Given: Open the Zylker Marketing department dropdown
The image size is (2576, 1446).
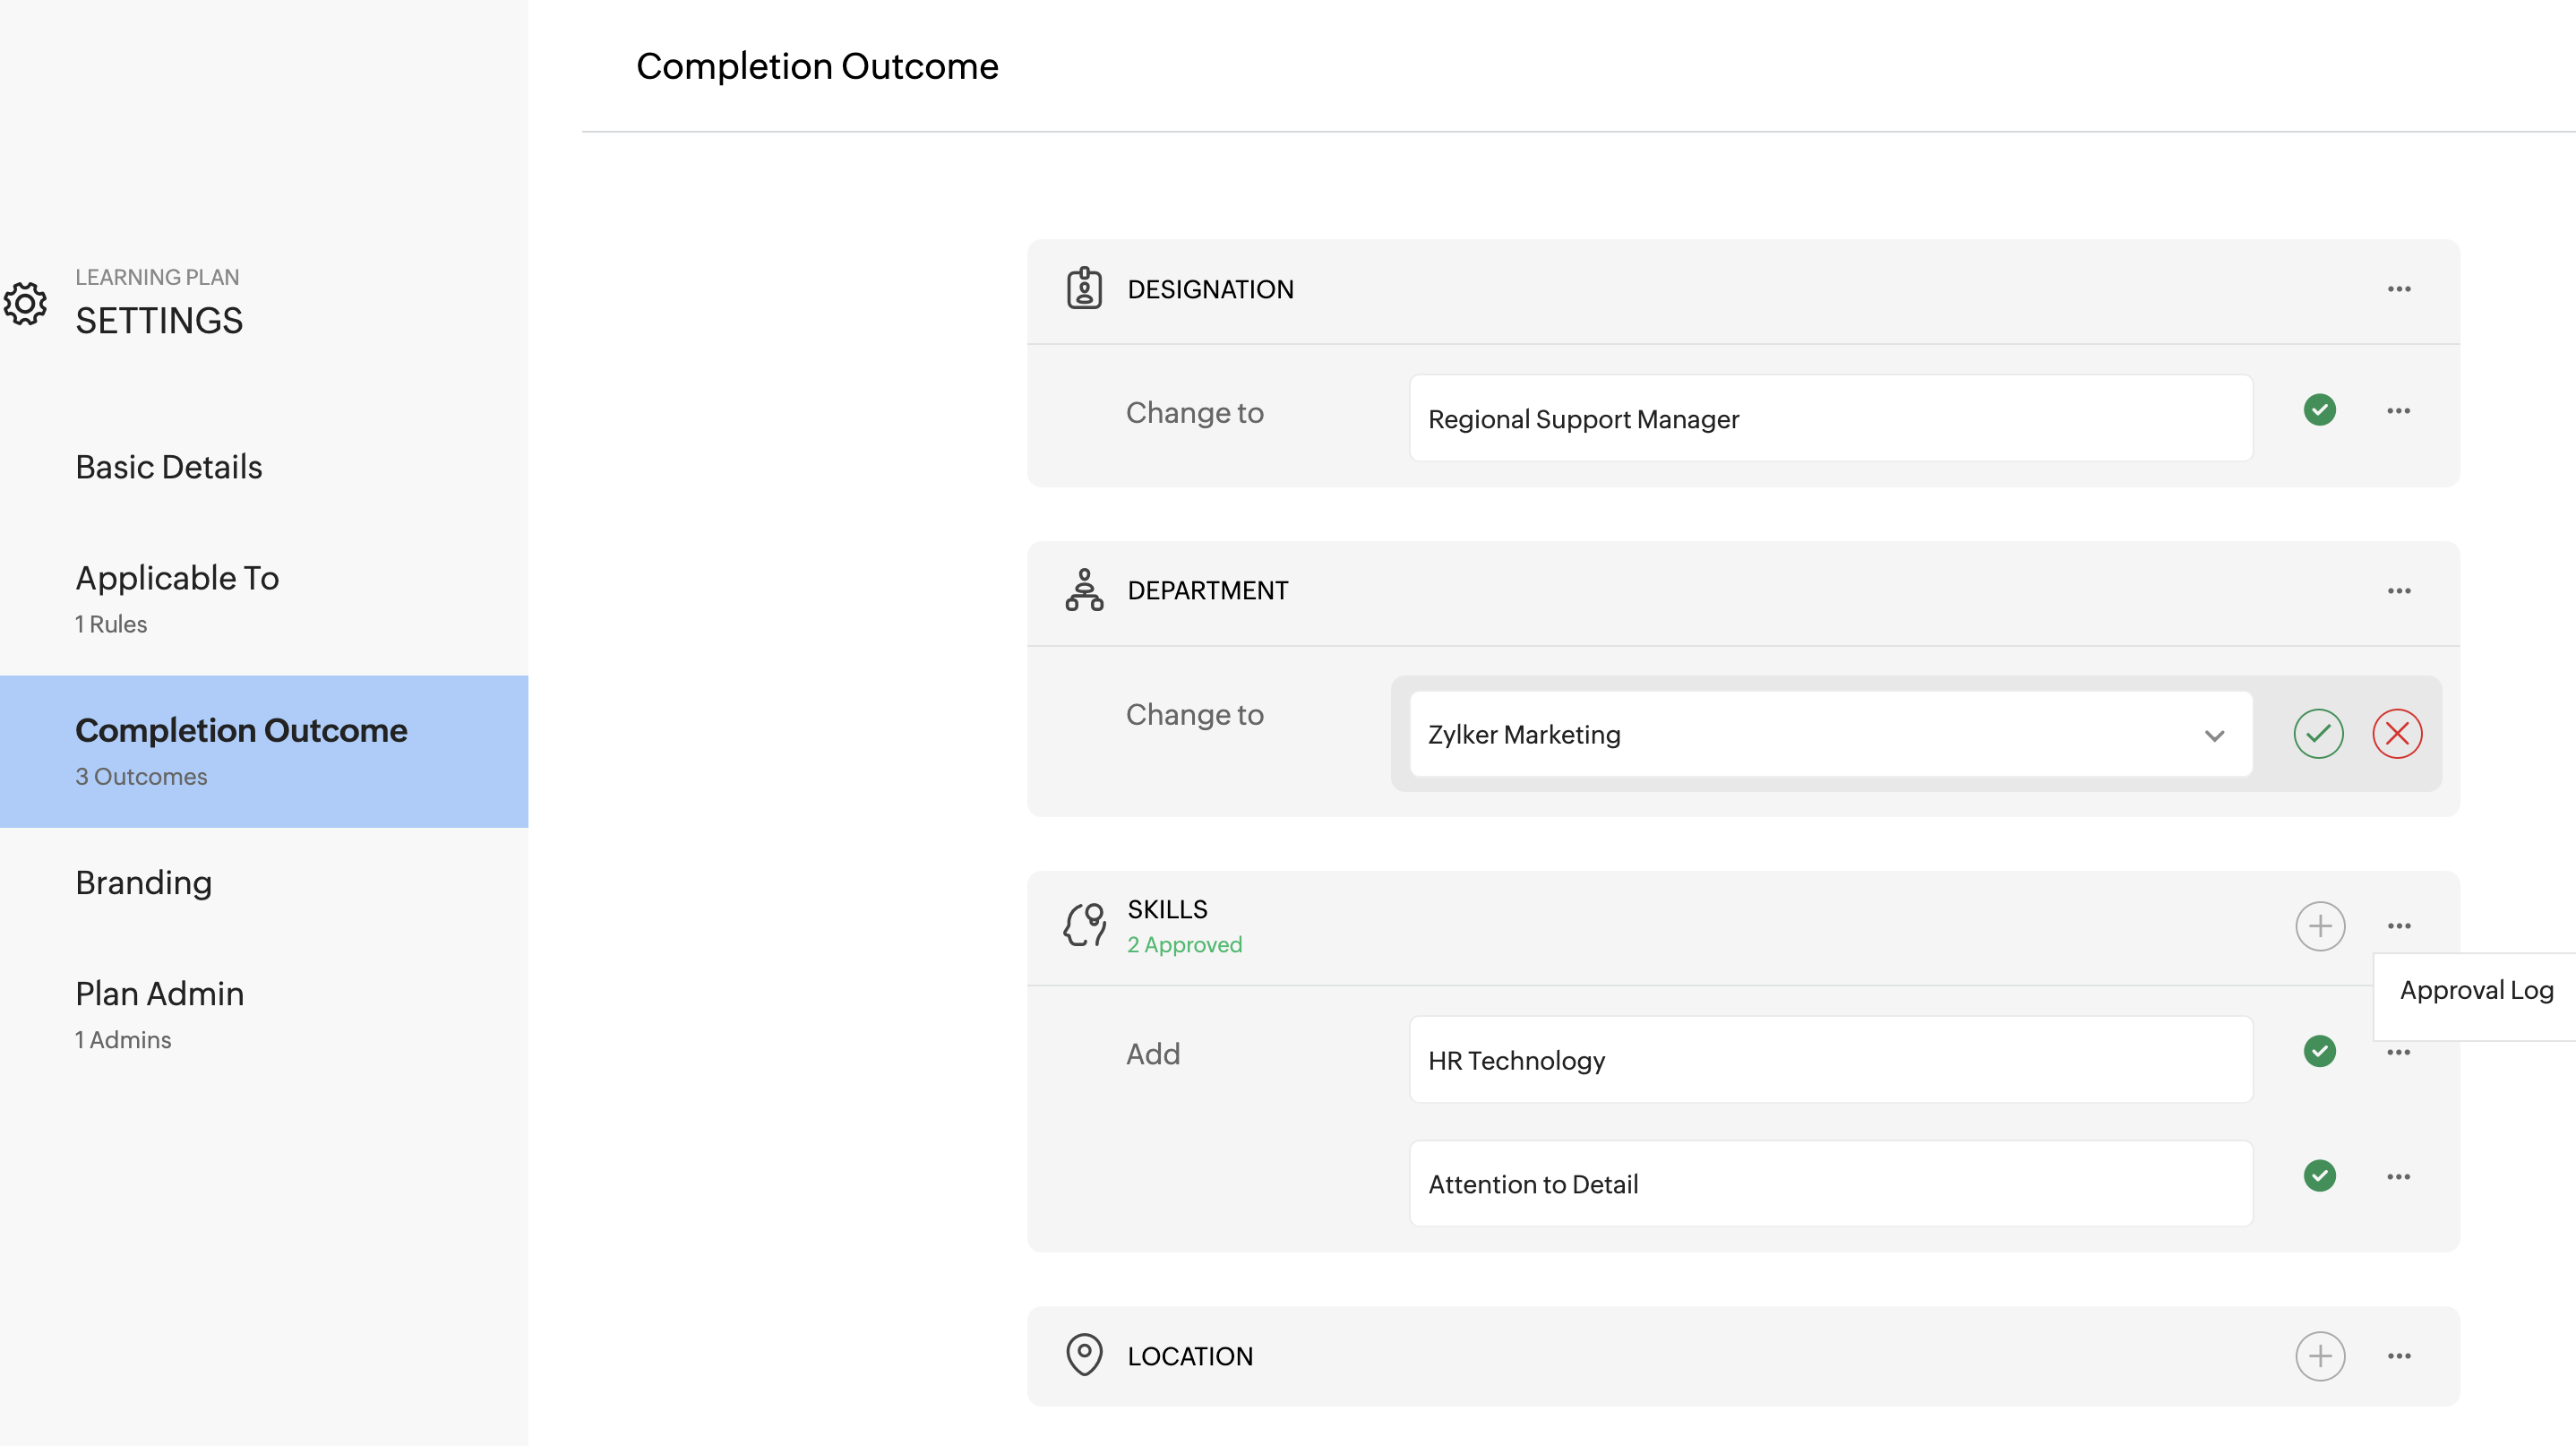Looking at the screenshot, I should tap(2214, 735).
